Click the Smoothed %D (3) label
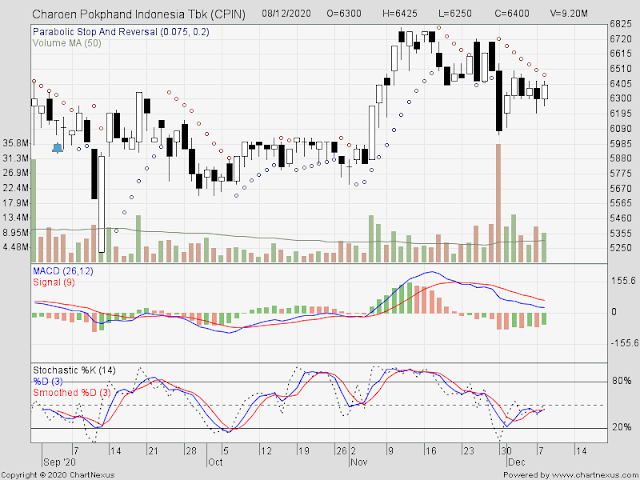The width and height of the screenshot is (640, 480). (72, 392)
